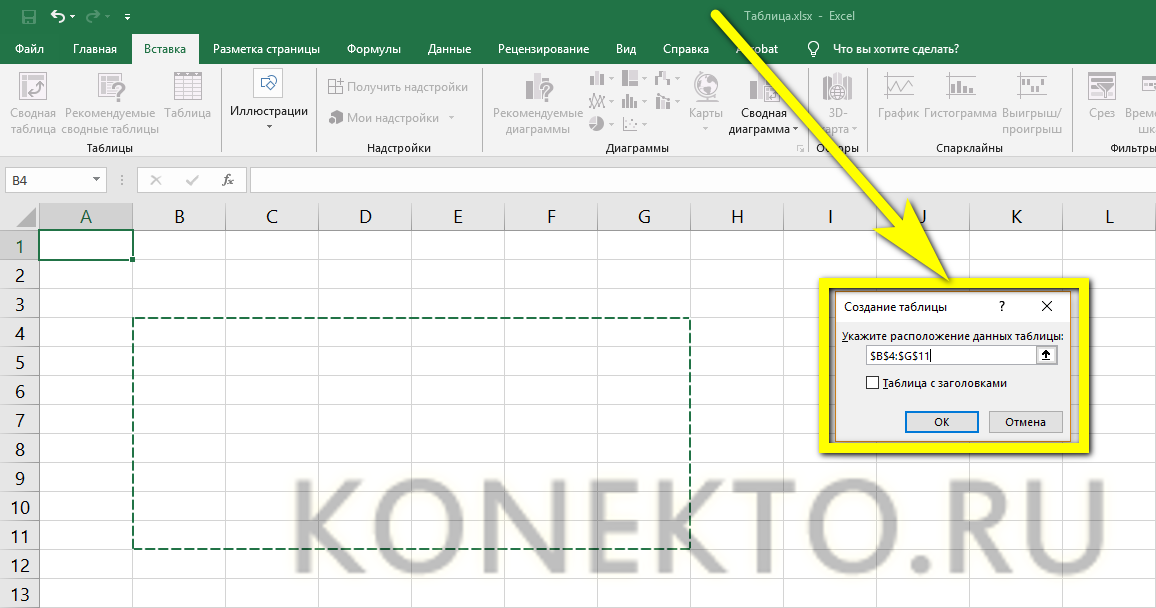Enable the Таблица с заголовками checkbox

coord(873,383)
